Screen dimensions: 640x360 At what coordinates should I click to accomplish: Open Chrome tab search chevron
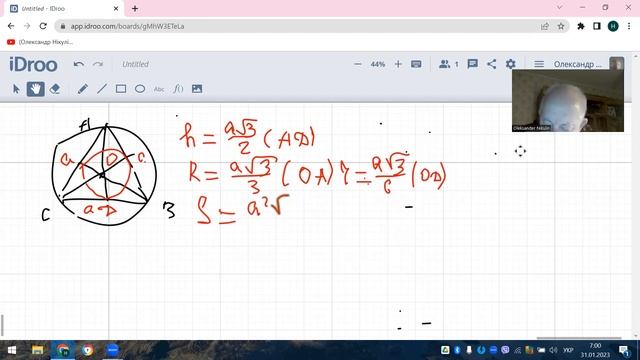point(560,7)
